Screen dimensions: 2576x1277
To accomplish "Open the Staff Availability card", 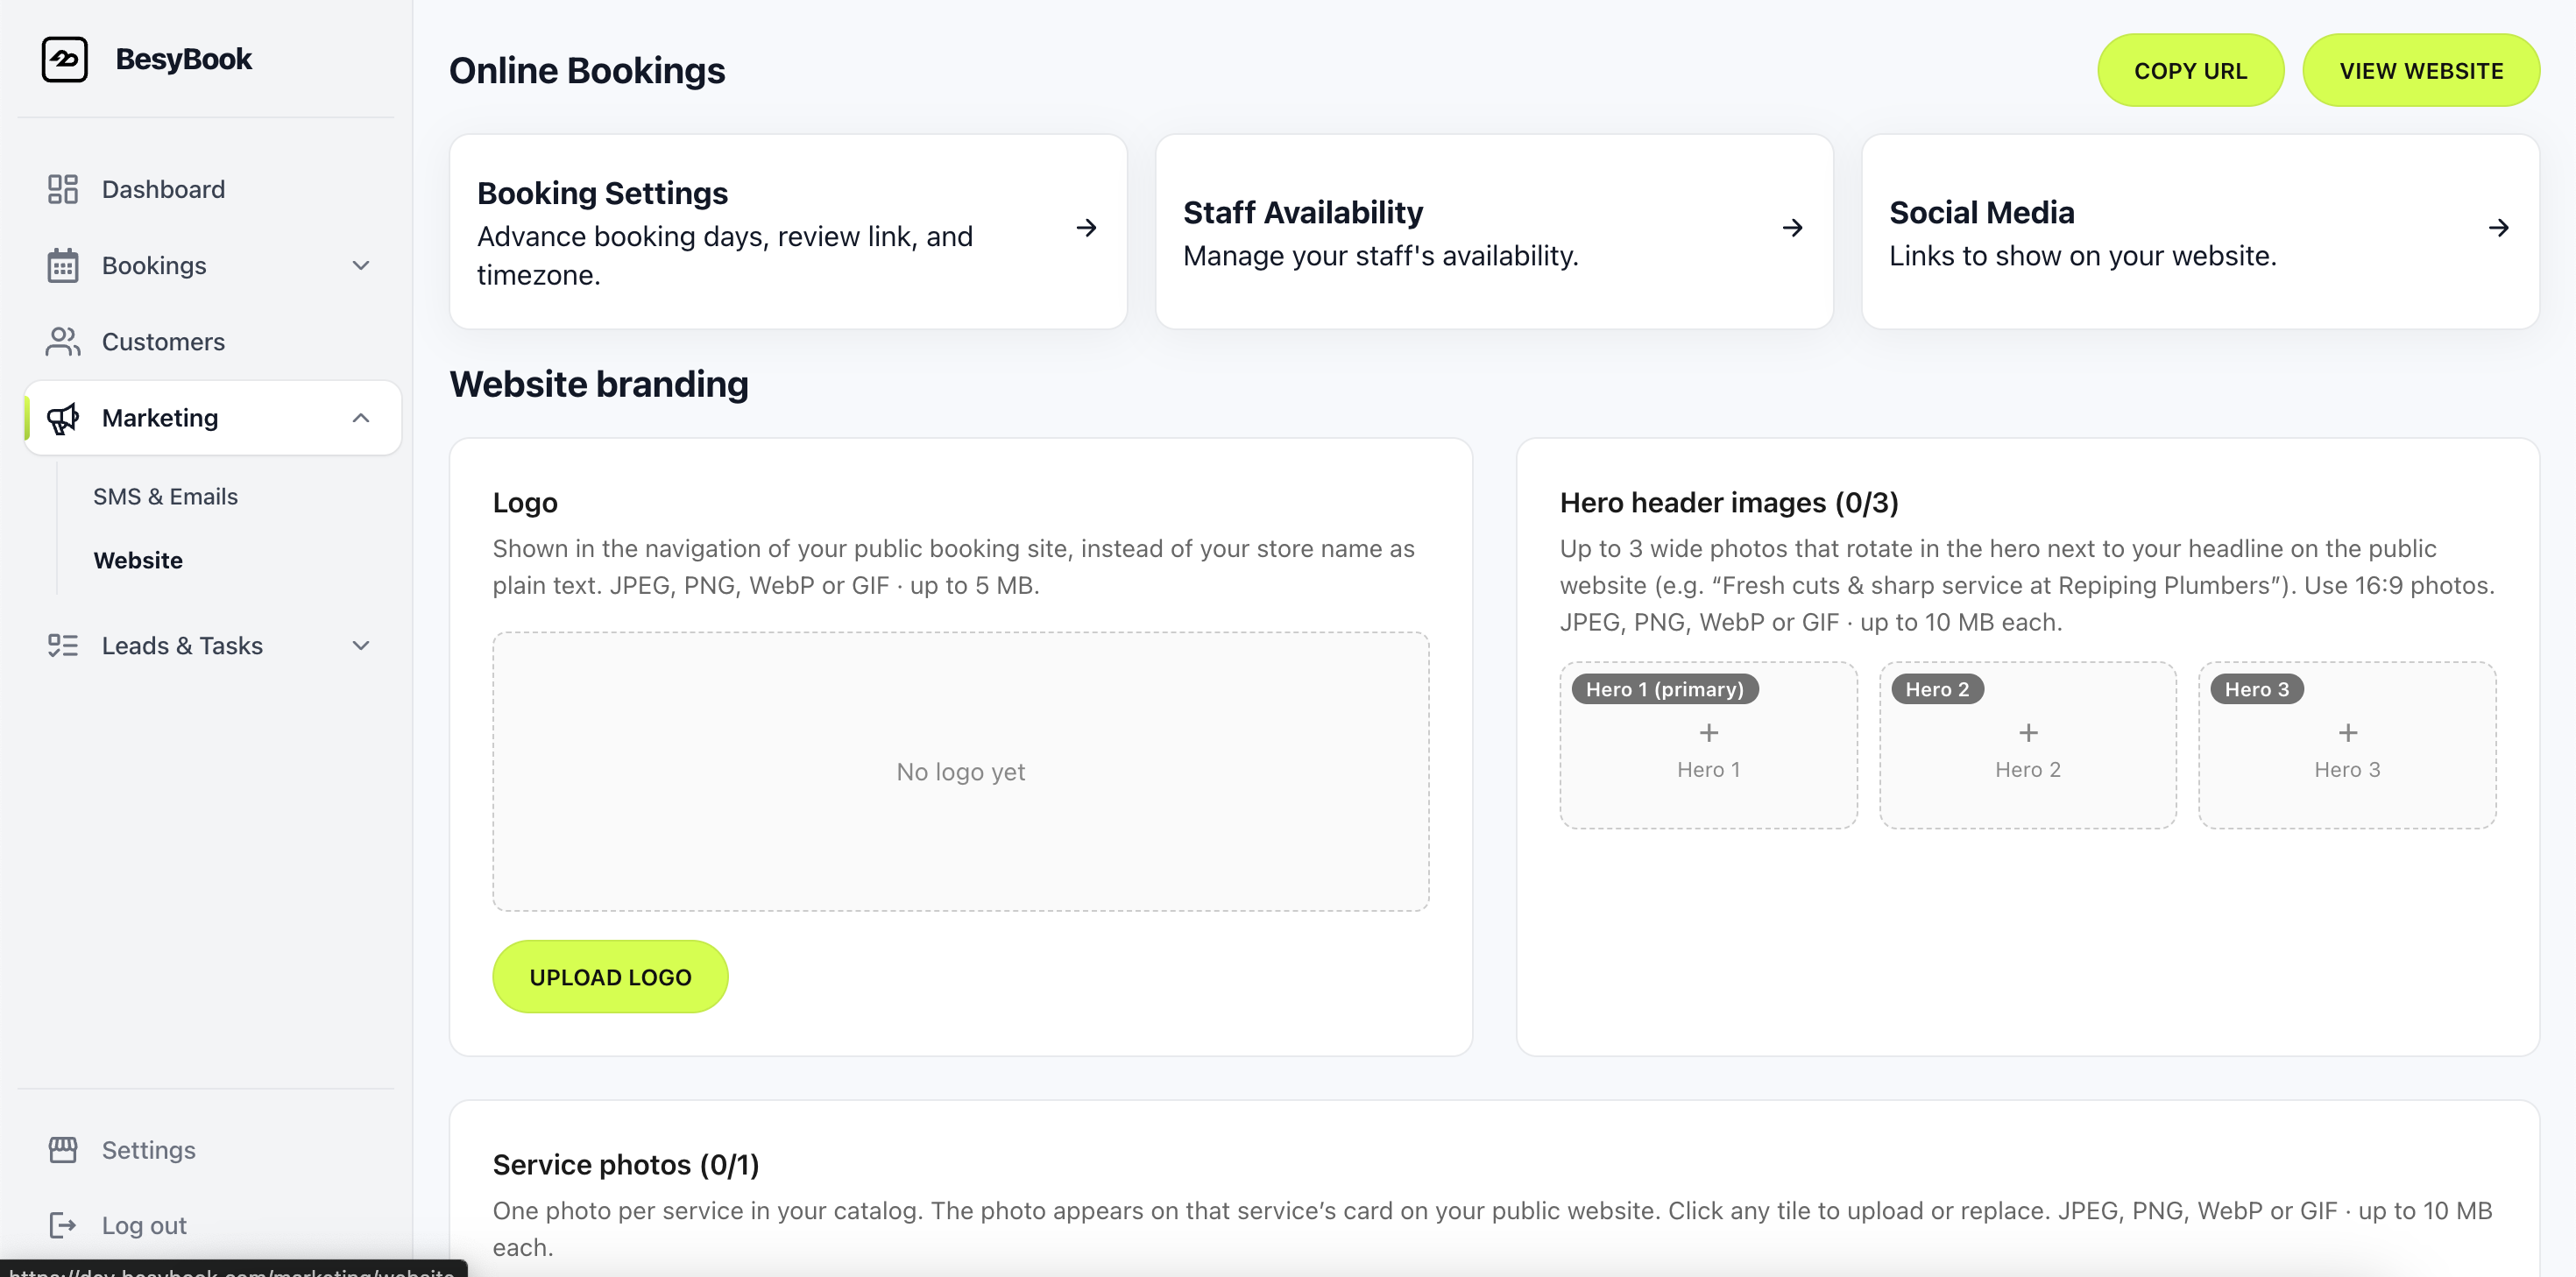I will pyautogui.click(x=1494, y=231).
